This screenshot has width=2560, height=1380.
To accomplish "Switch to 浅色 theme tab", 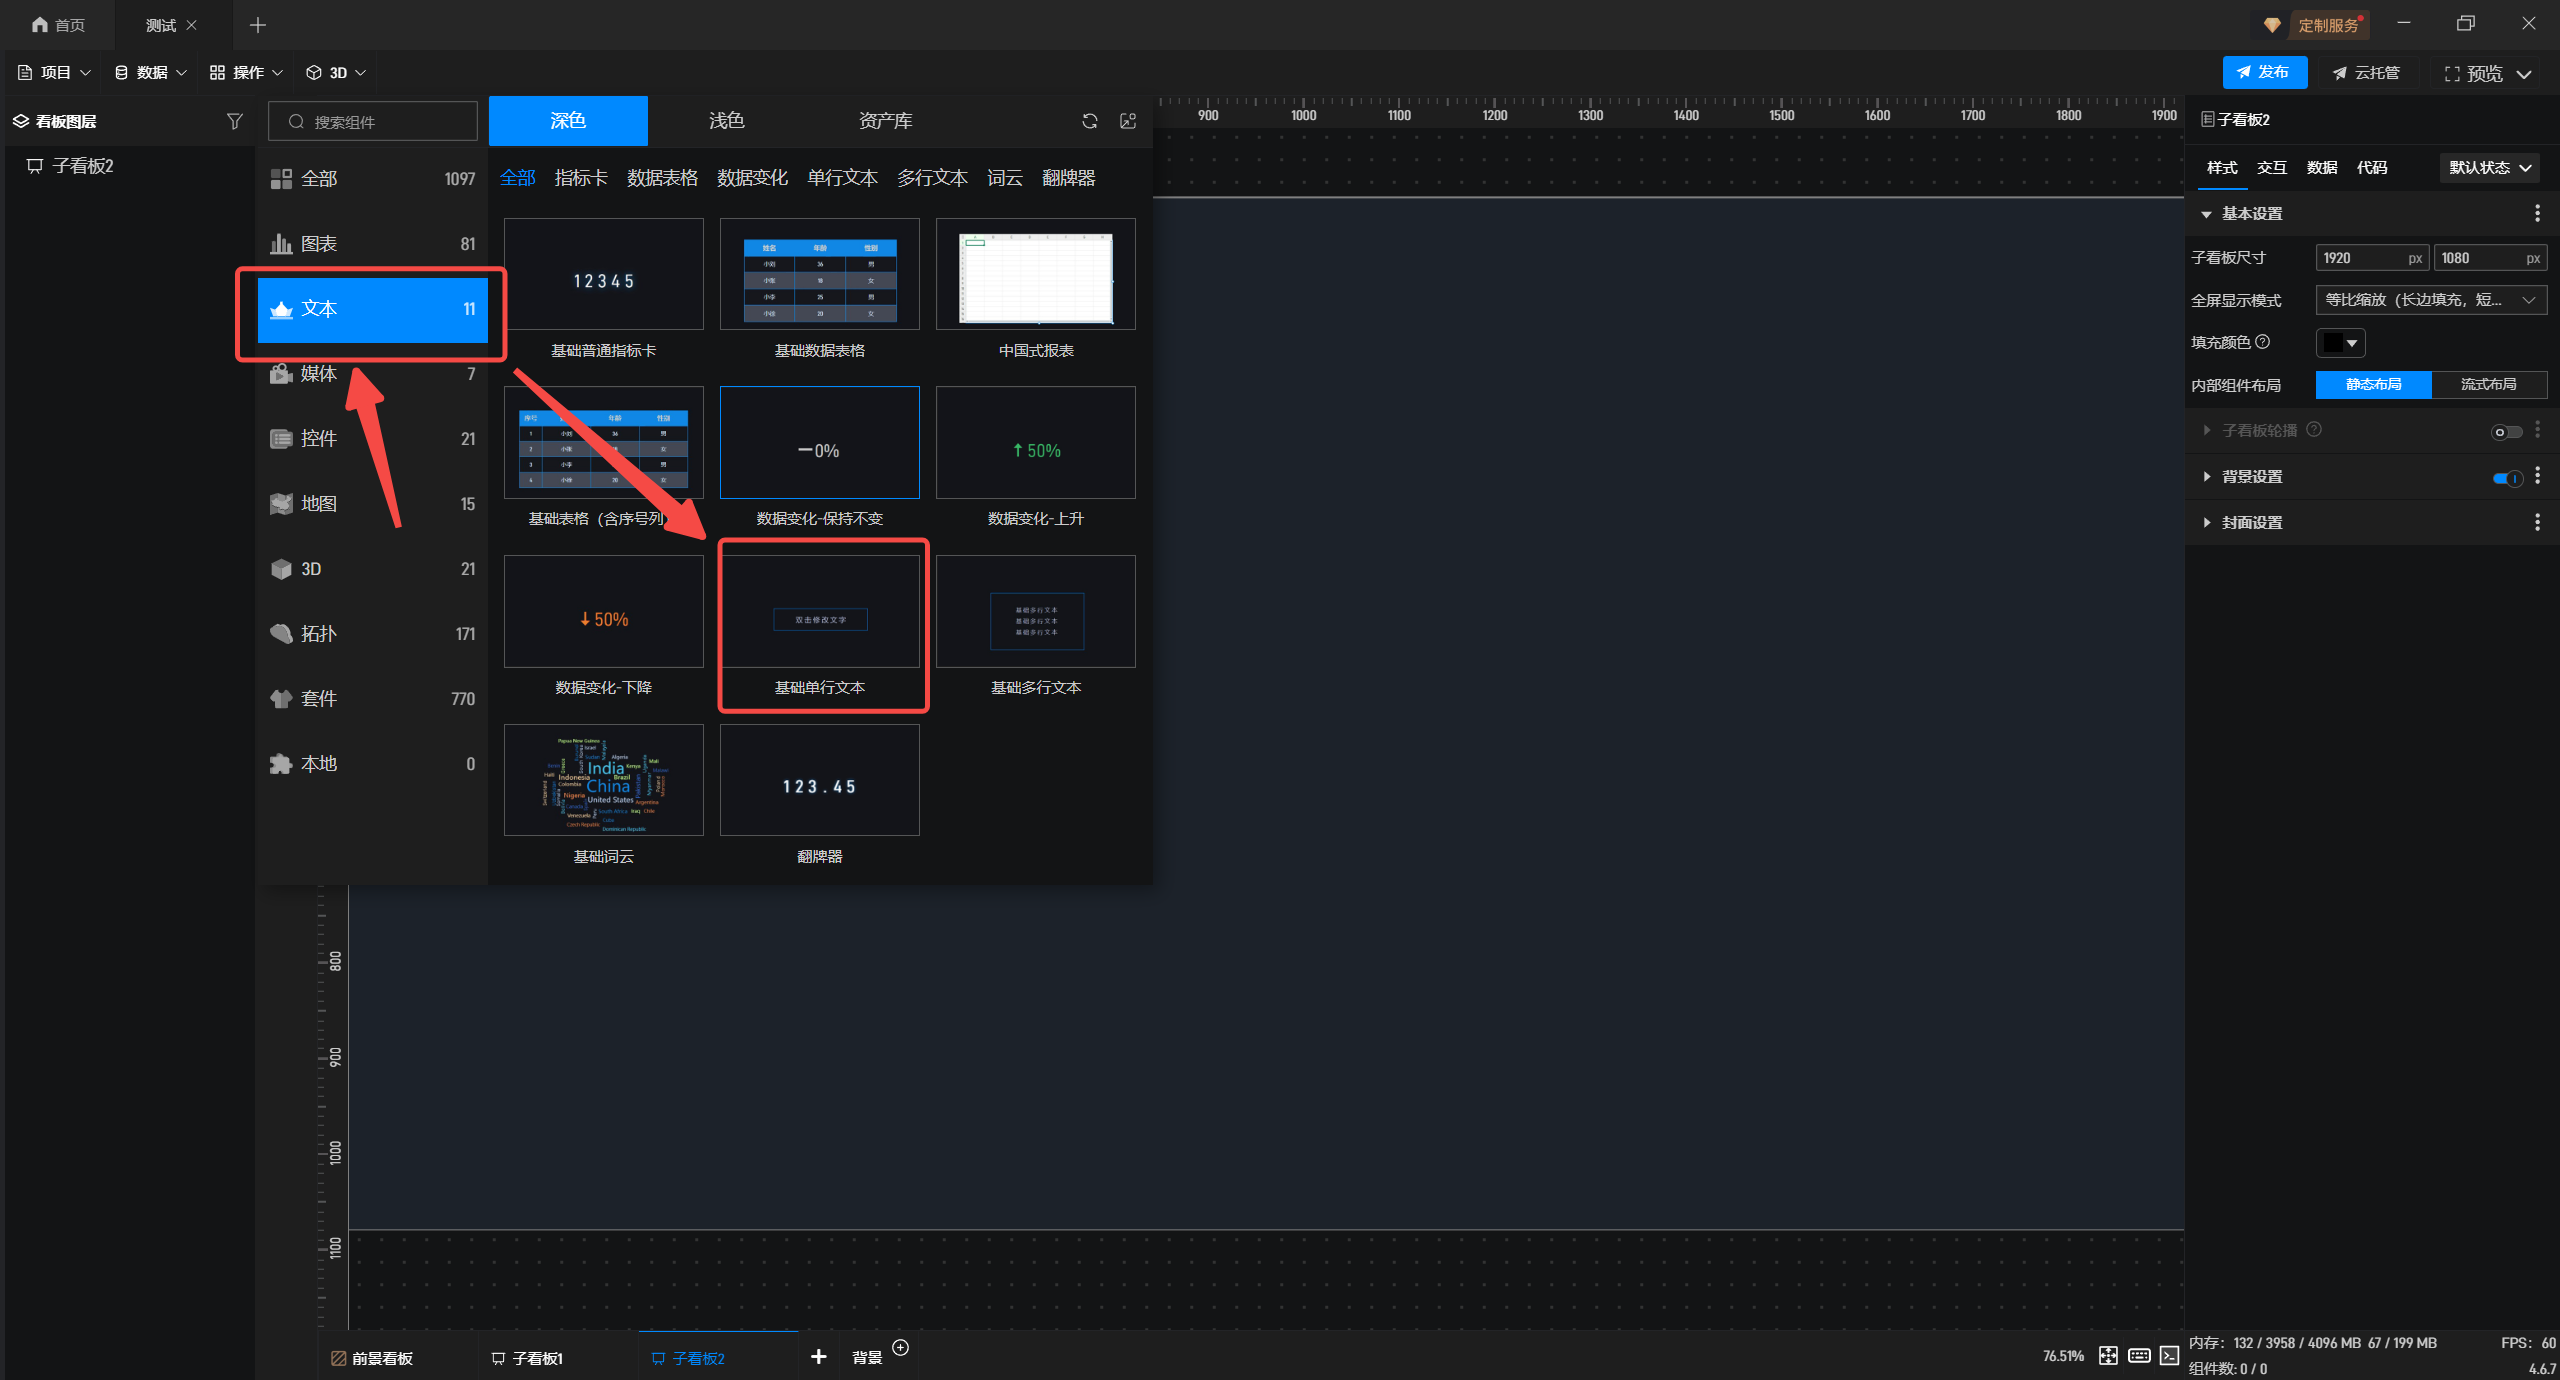I will pyautogui.click(x=726, y=121).
